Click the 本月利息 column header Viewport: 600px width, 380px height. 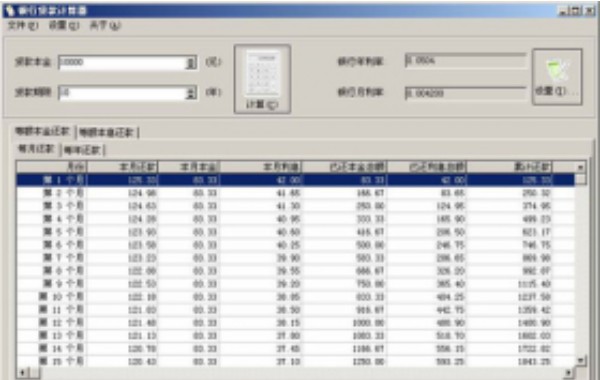click(261, 167)
